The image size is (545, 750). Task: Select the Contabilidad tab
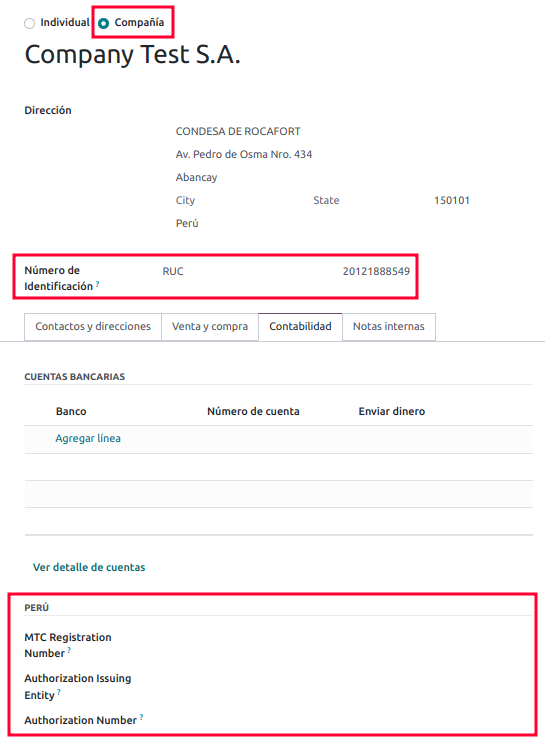pyautogui.click(x=300, y=326)
